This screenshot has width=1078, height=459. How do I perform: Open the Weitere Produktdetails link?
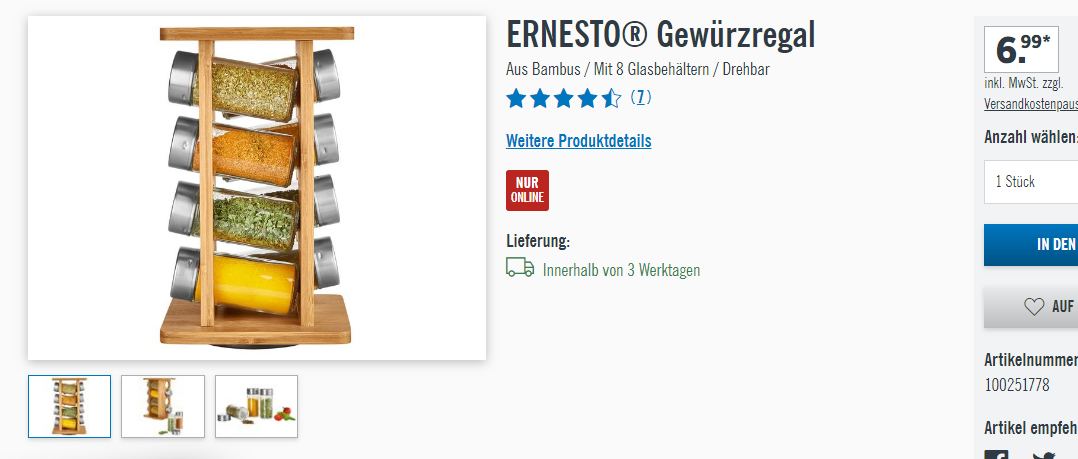[578, 141]
